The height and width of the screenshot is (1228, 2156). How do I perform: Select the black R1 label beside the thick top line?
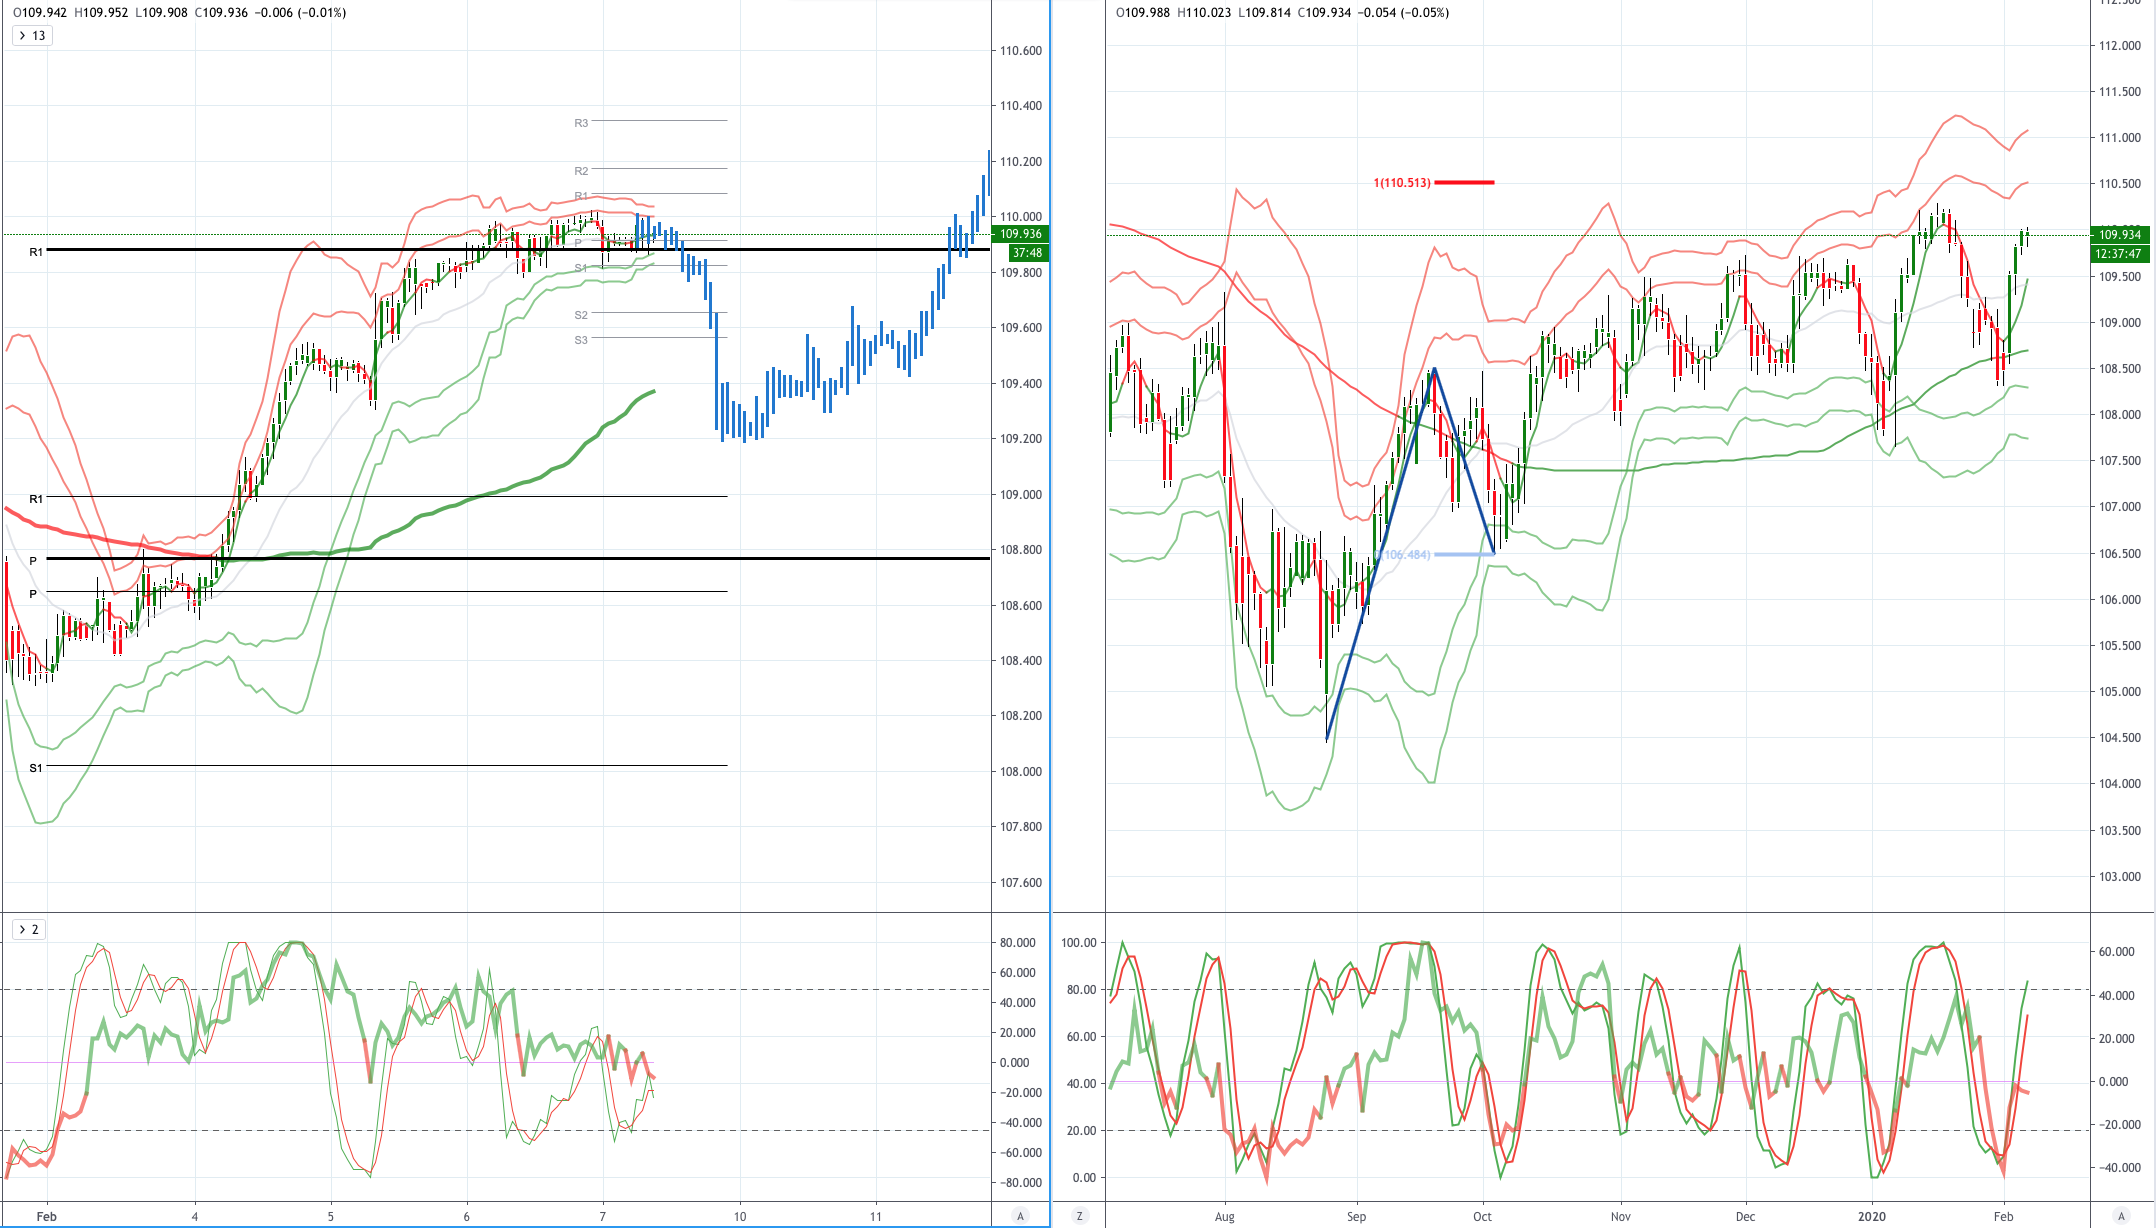[36, 252]
